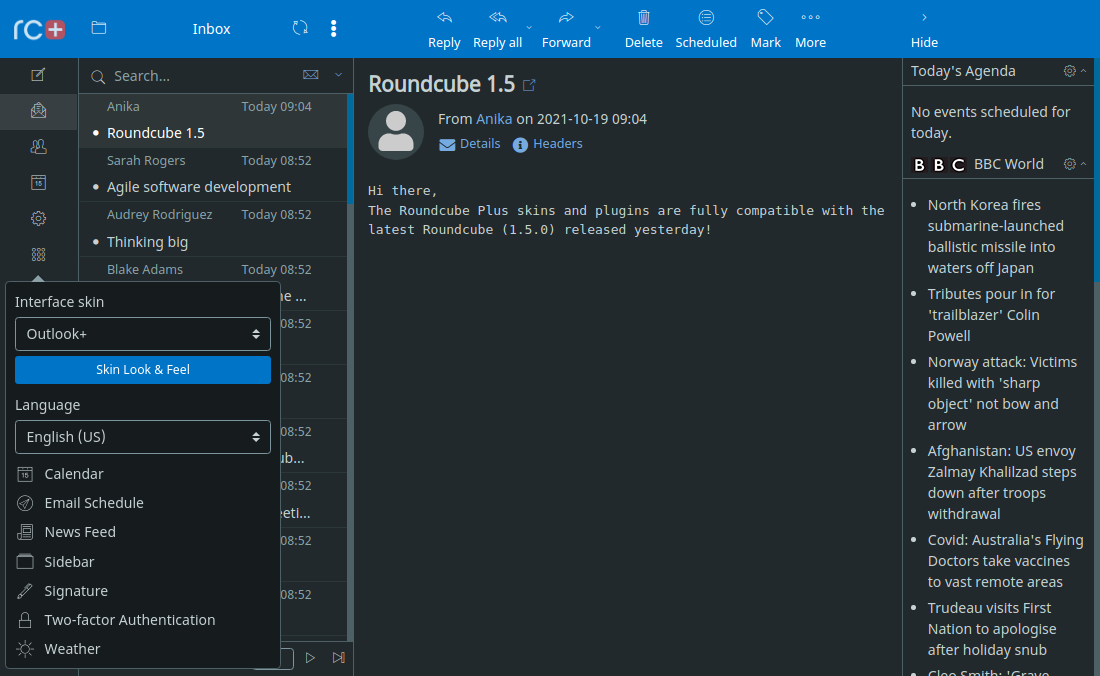The width and height of the screenshot is (1100, 676).
Task: Open the Norway attack headline
Action: [1002, 393]
